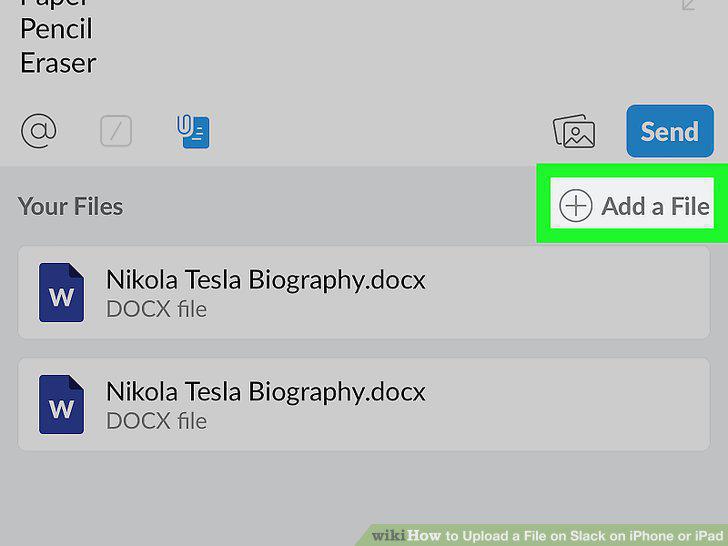Tap the @ mention icon
Viewport: 728px width, 546px height.
click(x=39, y=131)
